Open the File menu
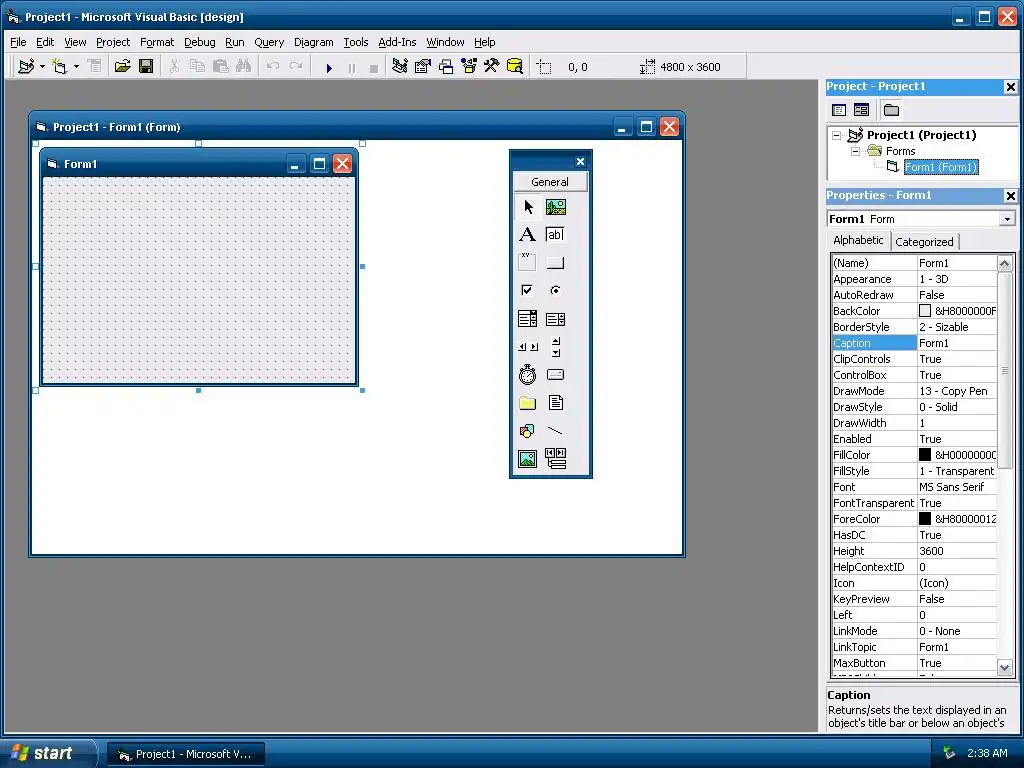Image resolution: width=1024 pixels, height=768 pixels. [18, 42]
